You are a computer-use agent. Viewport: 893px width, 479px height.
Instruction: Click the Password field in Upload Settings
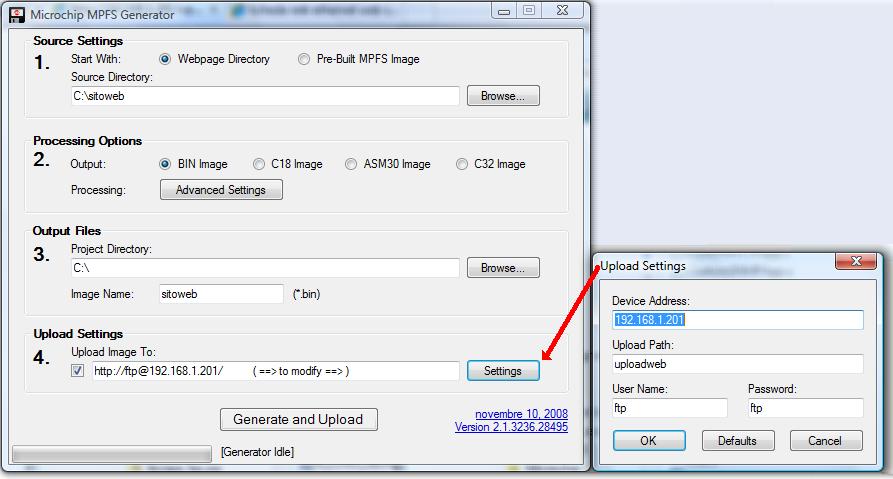pos(805,408)
